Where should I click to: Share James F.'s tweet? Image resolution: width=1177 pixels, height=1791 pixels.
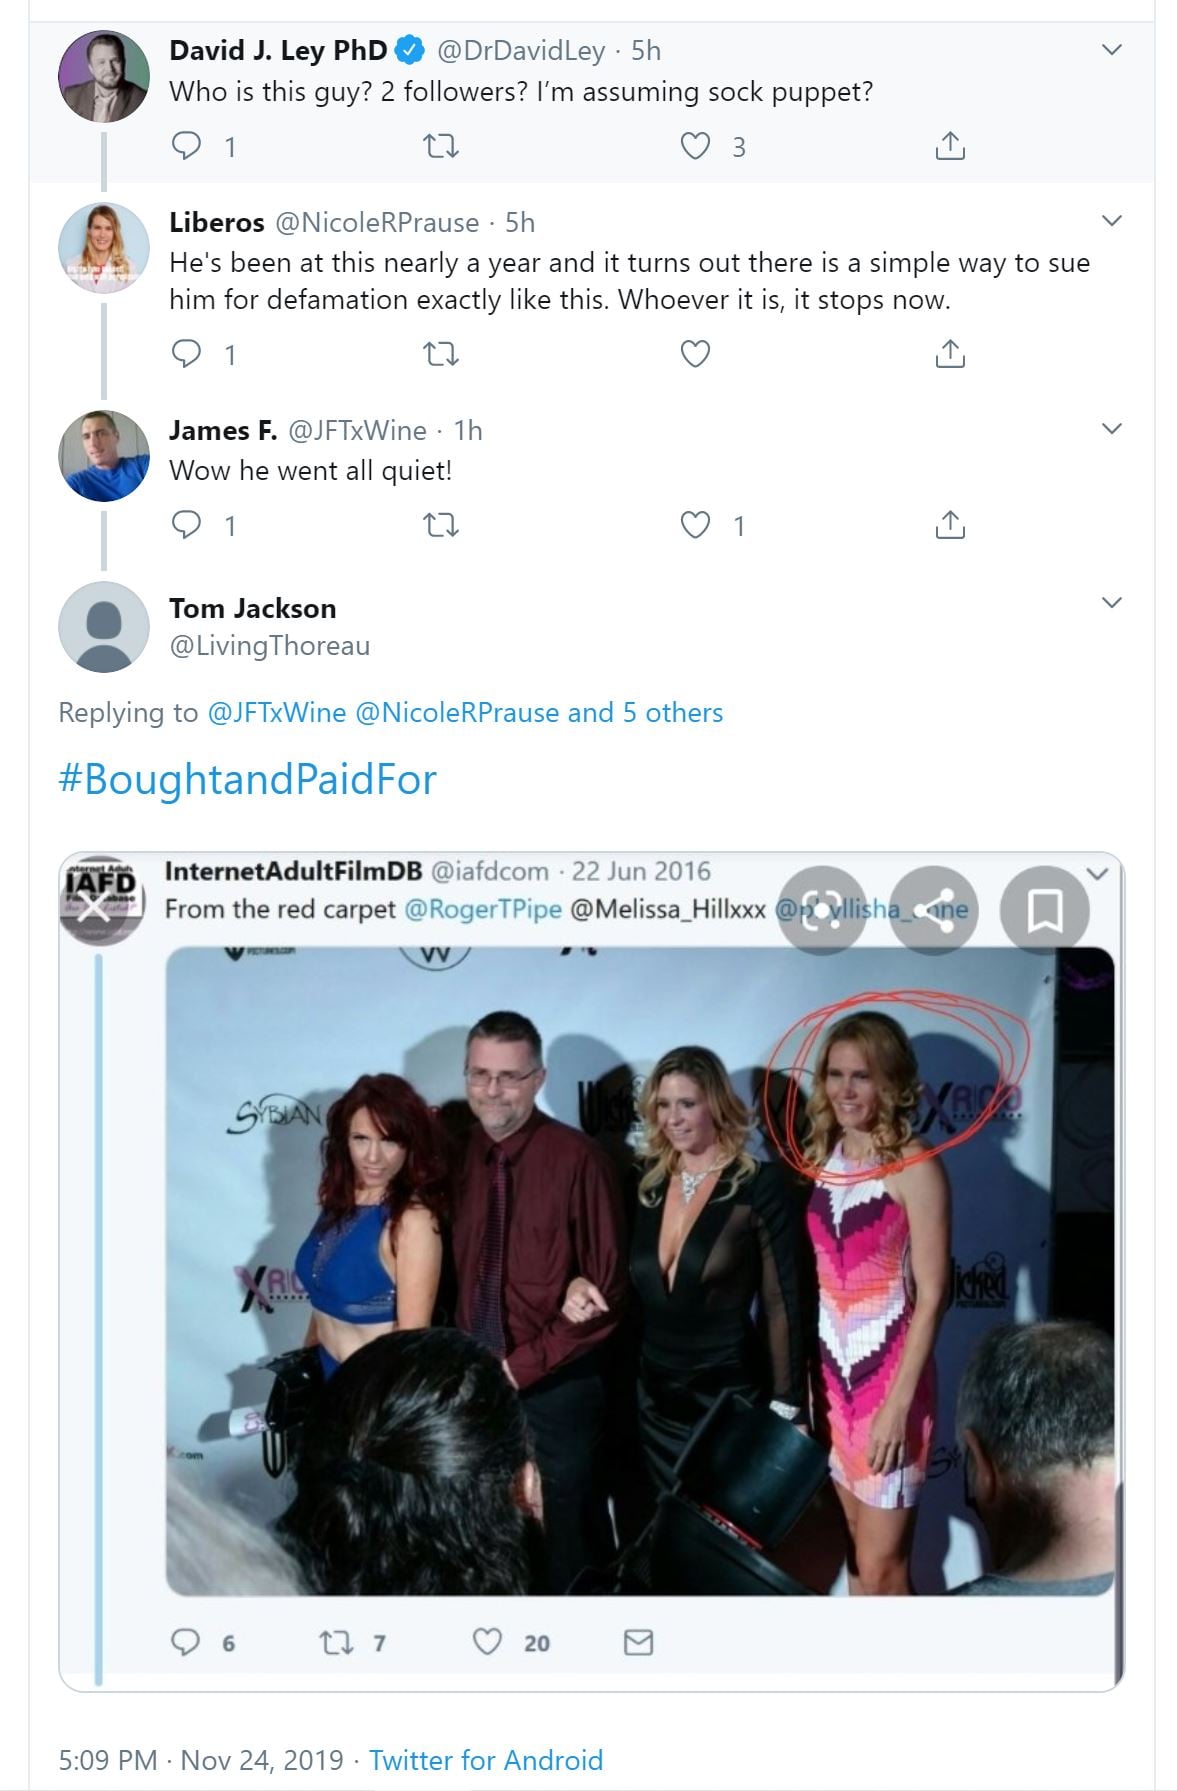point(949,524)
